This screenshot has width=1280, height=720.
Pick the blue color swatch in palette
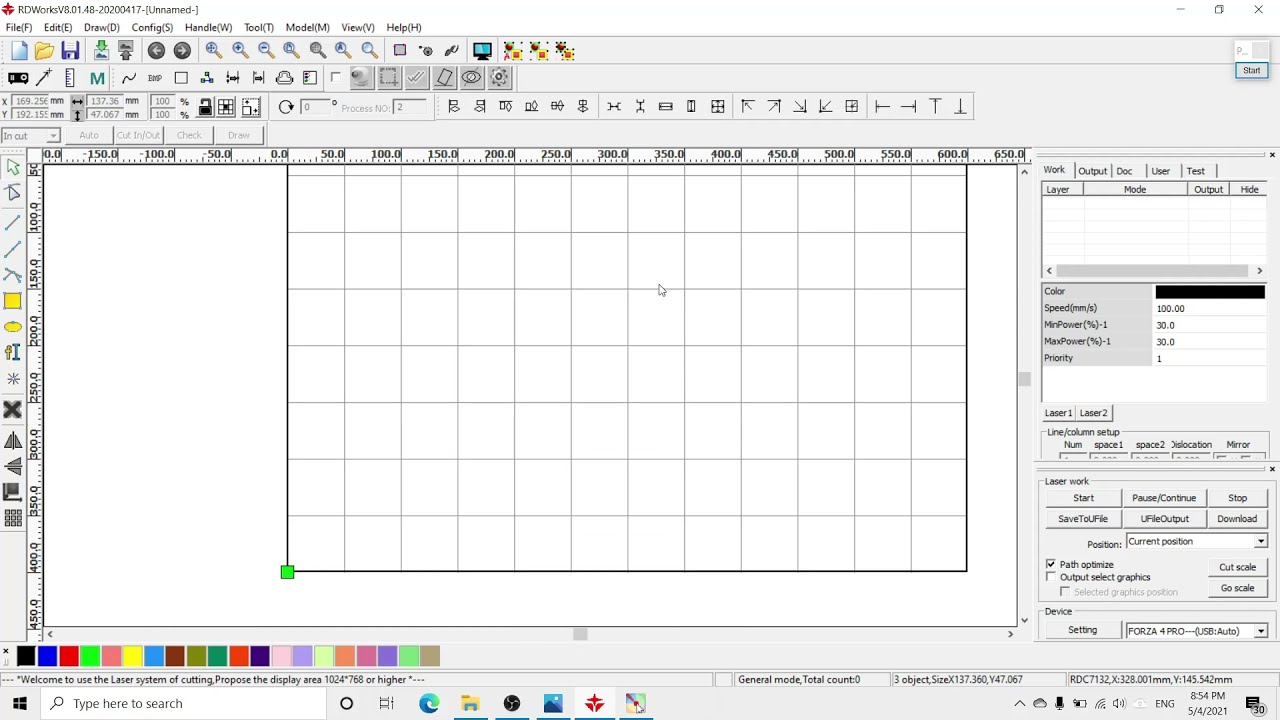(x=47, y=656)
